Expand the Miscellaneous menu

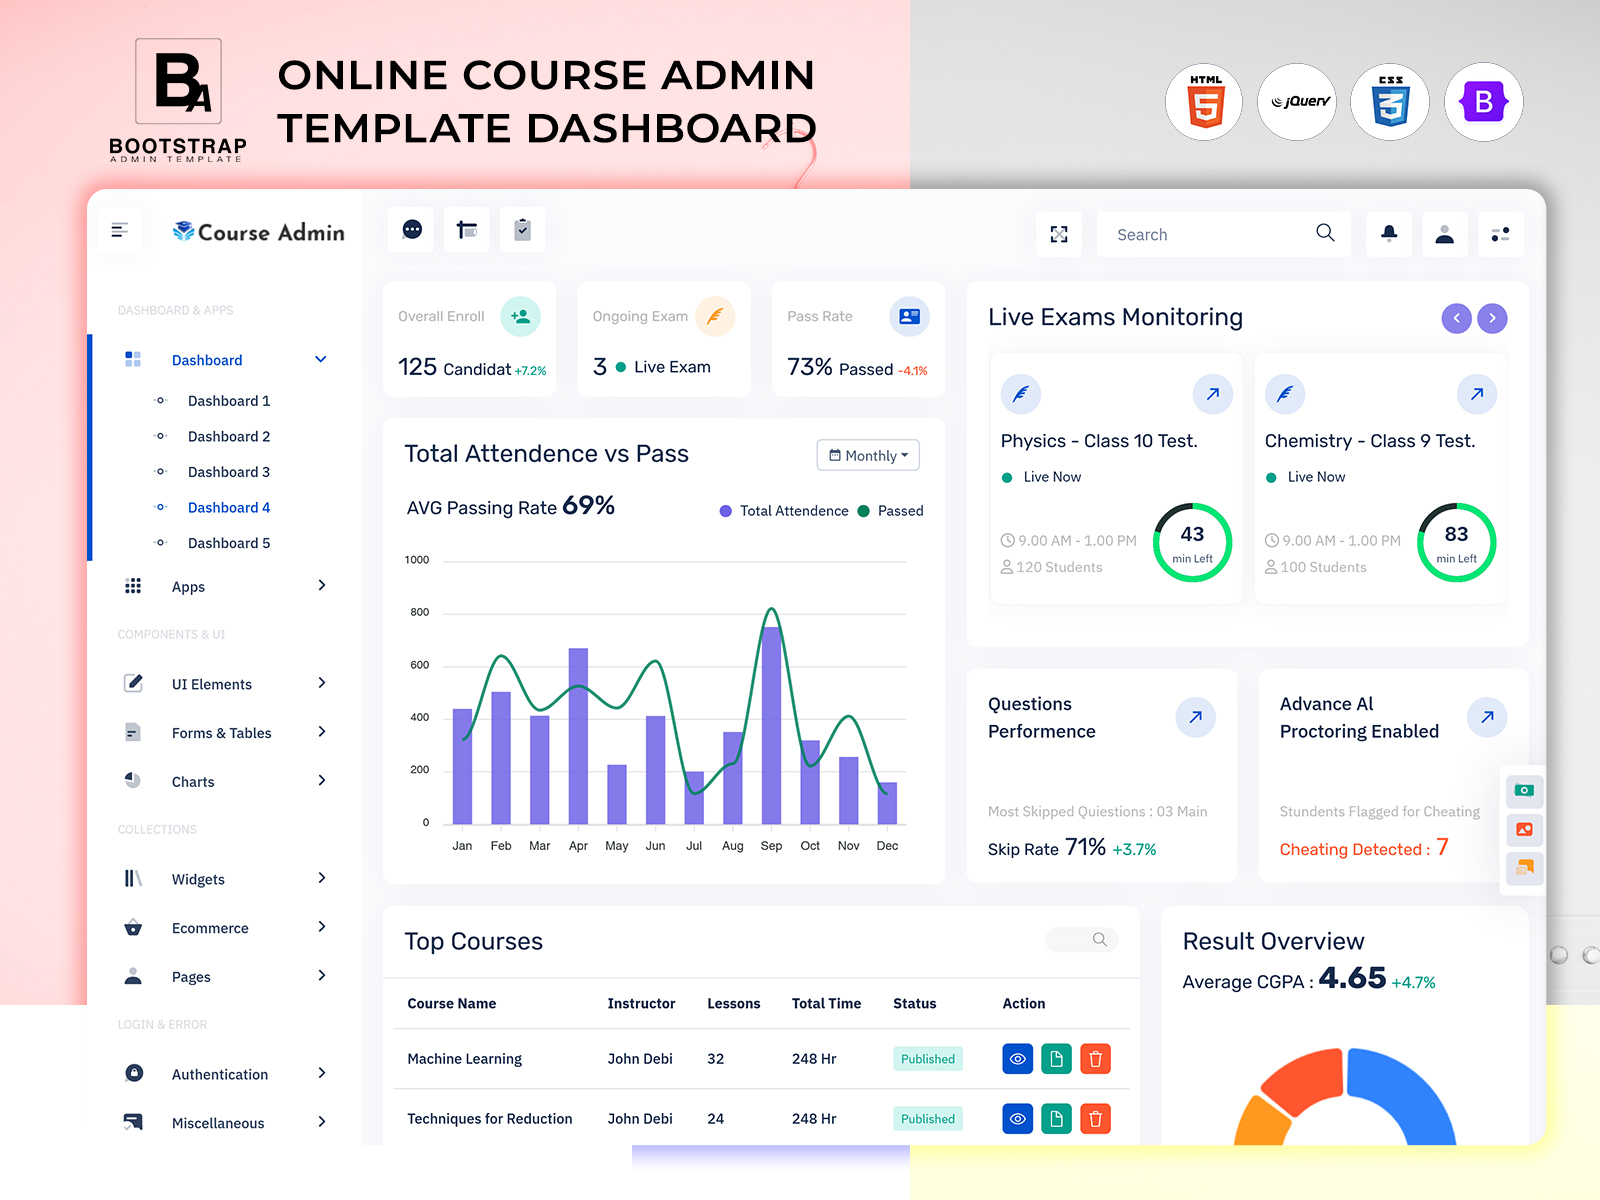(225, 1123)
